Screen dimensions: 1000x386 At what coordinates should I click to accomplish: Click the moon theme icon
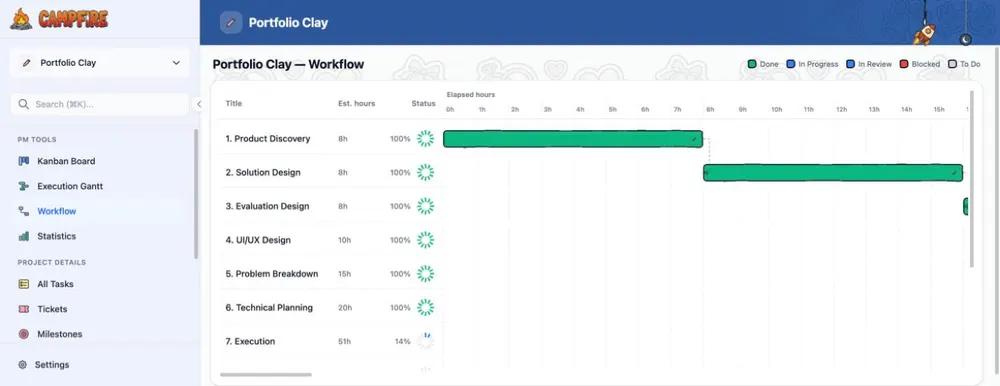click(966, 40)
